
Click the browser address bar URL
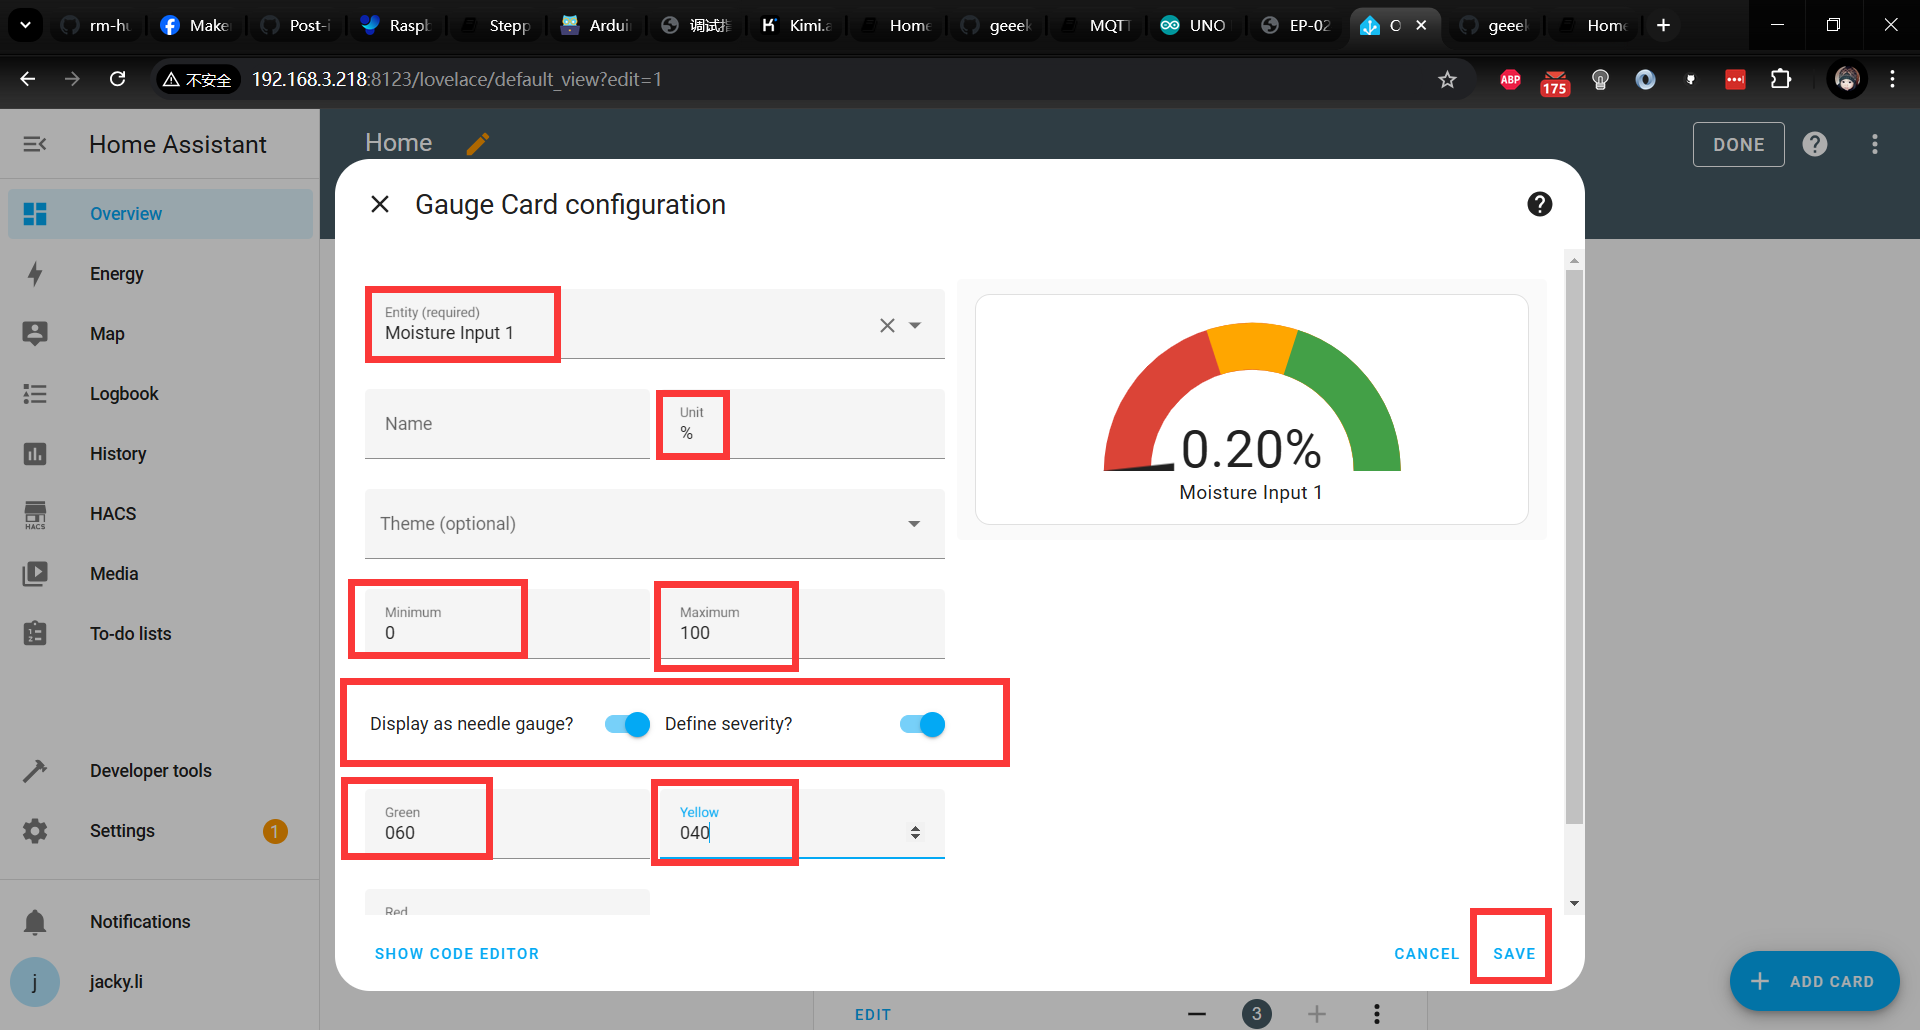457,79
